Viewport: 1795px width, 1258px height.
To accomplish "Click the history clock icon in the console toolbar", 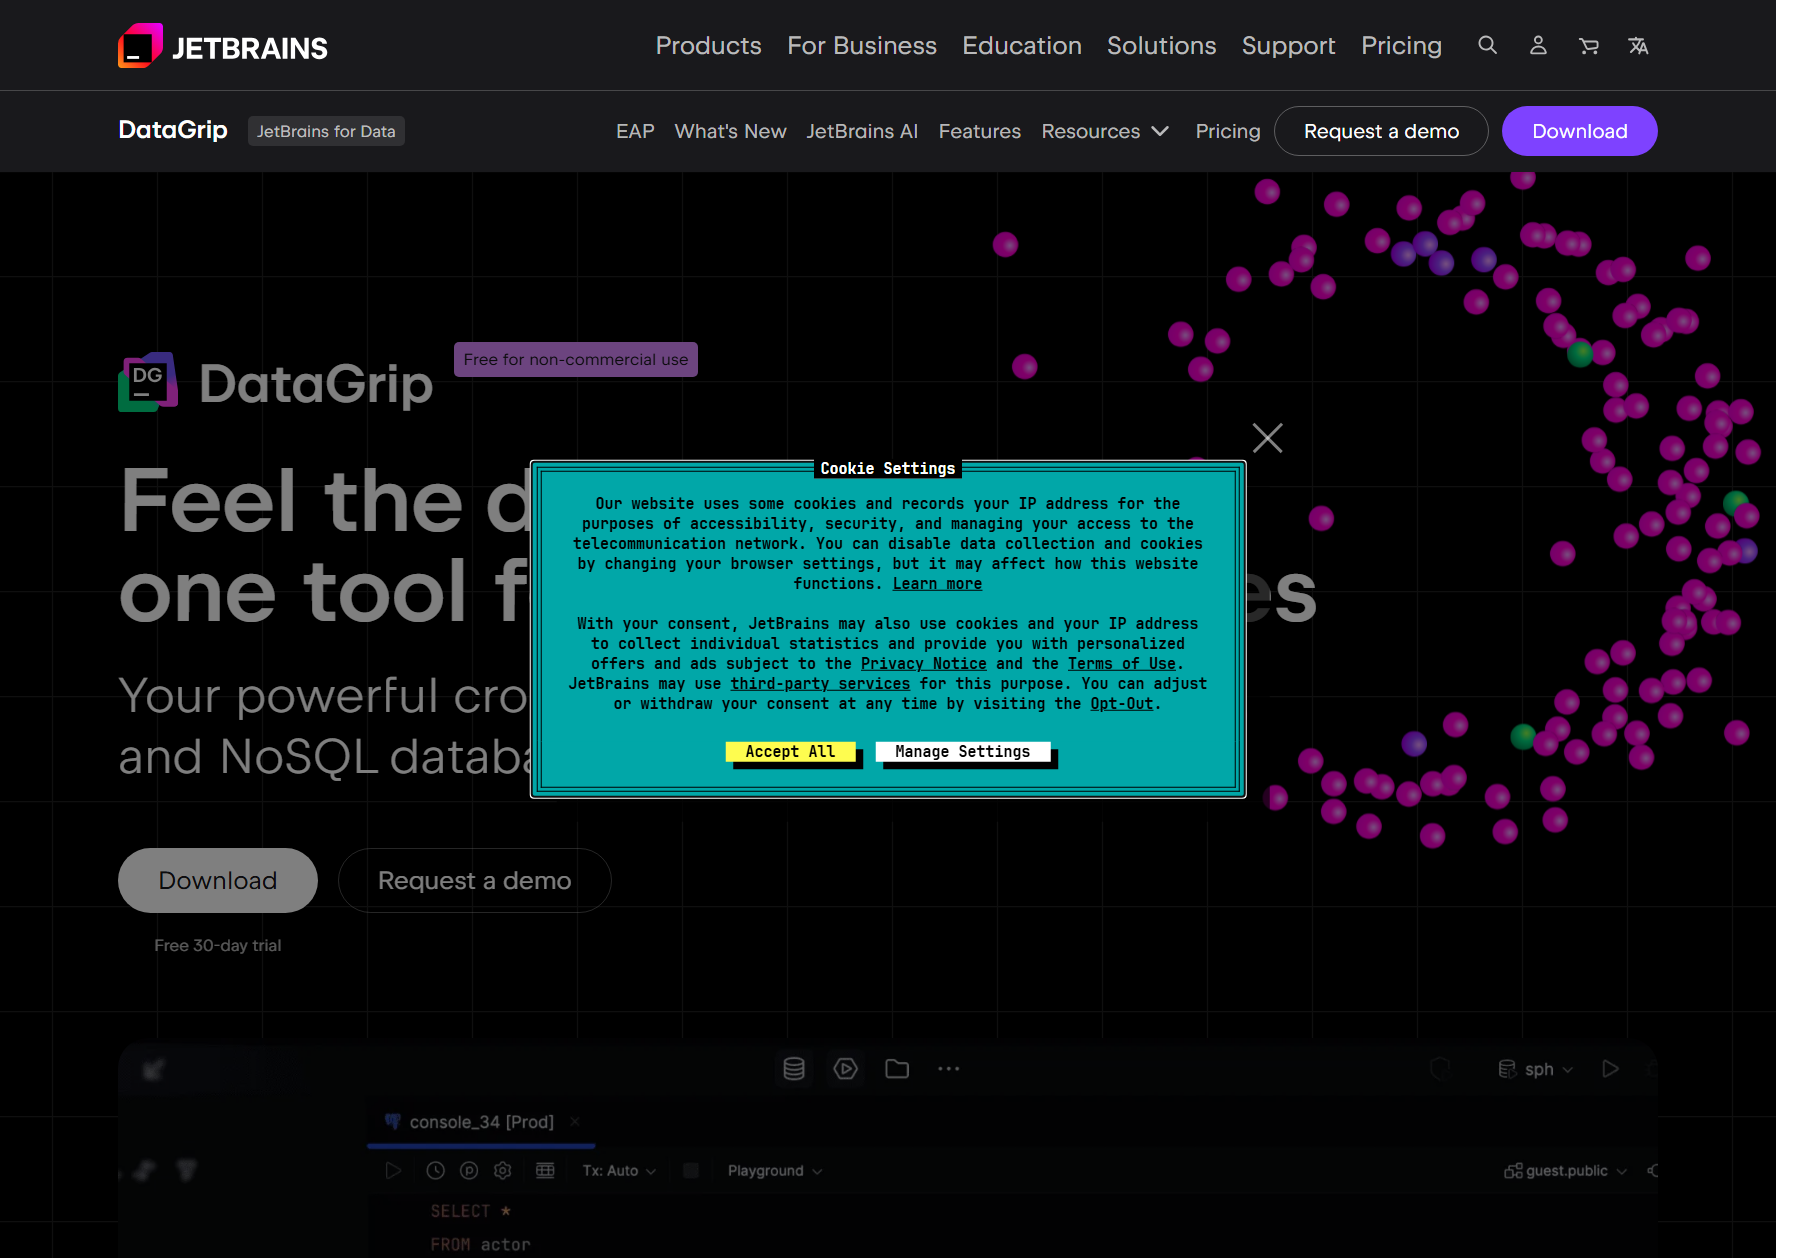I will (x=435, y=1170).
